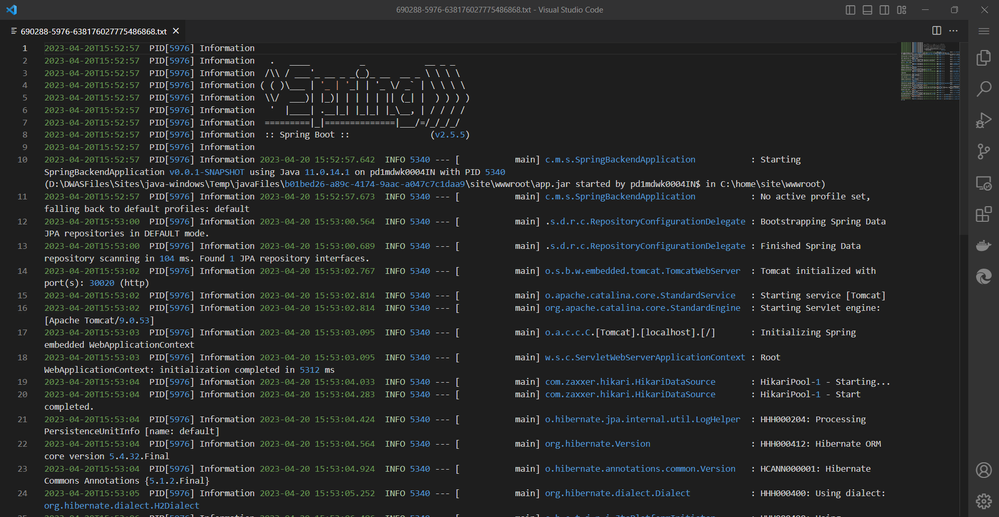The width and height of the screenshot is (999, 517).
Task: Click the port number '30020'
Action: (x=103, y=283)
